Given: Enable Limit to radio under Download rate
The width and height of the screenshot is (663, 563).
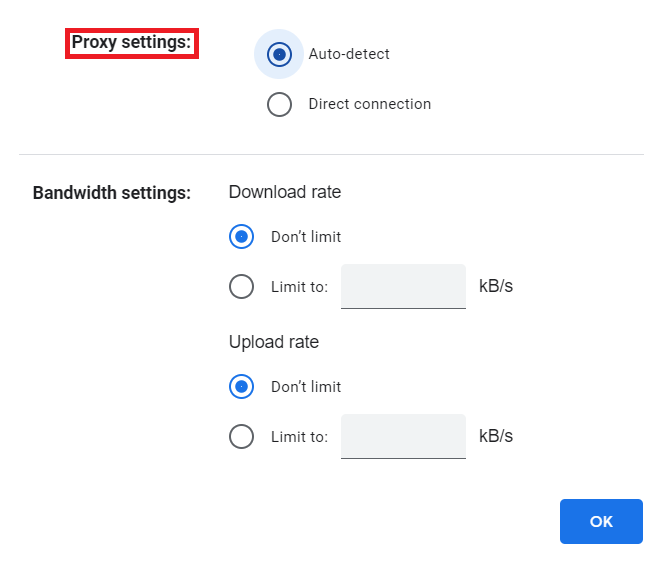Looking at the screenshot, I should (241, 287).
